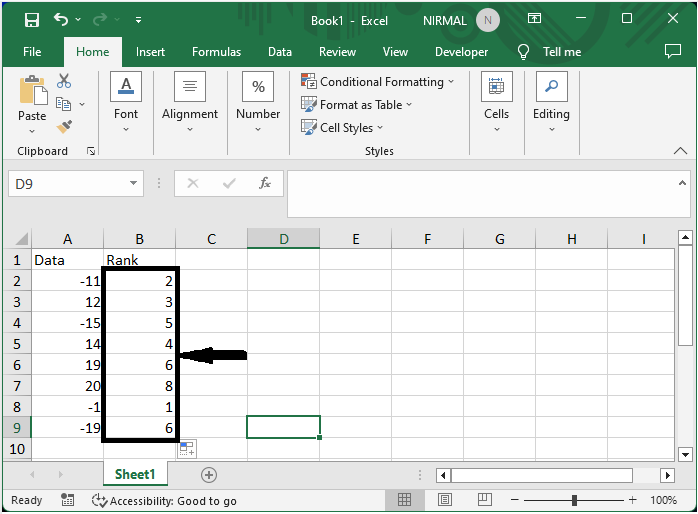This screenshot has width=698, height=514.
Task: Expand the Copy dropdown arrow
Action: [82, 104]
